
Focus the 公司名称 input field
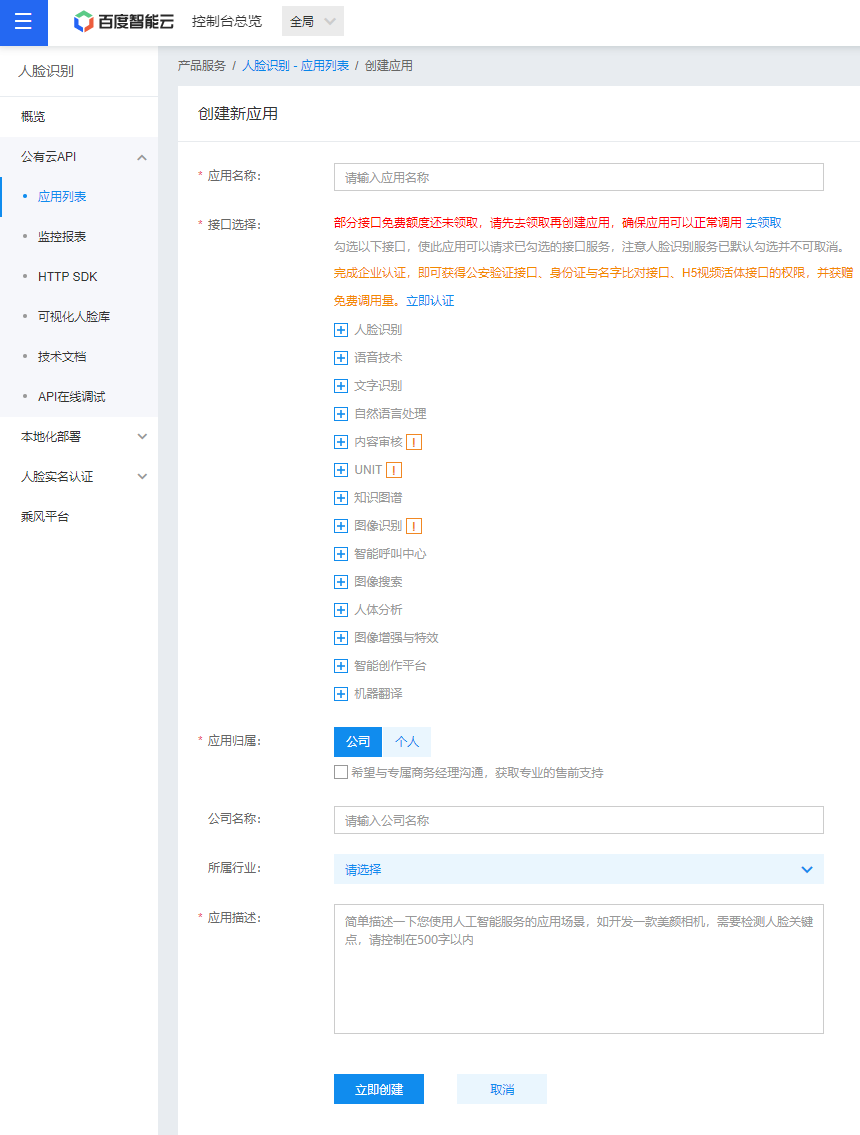point(578,820)
